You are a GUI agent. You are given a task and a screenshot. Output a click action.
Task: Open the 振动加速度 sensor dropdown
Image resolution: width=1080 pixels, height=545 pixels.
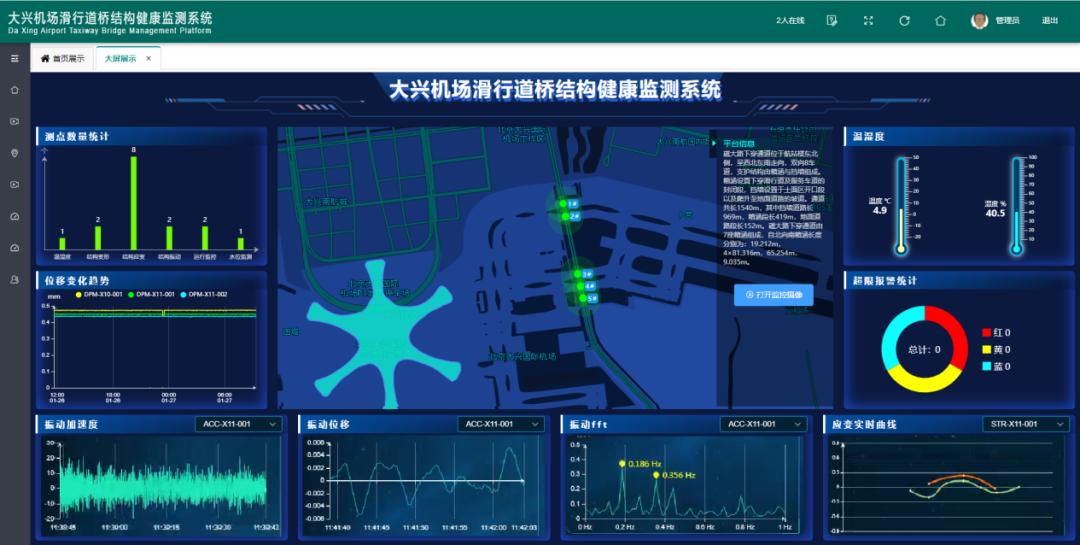click(238, 424)
